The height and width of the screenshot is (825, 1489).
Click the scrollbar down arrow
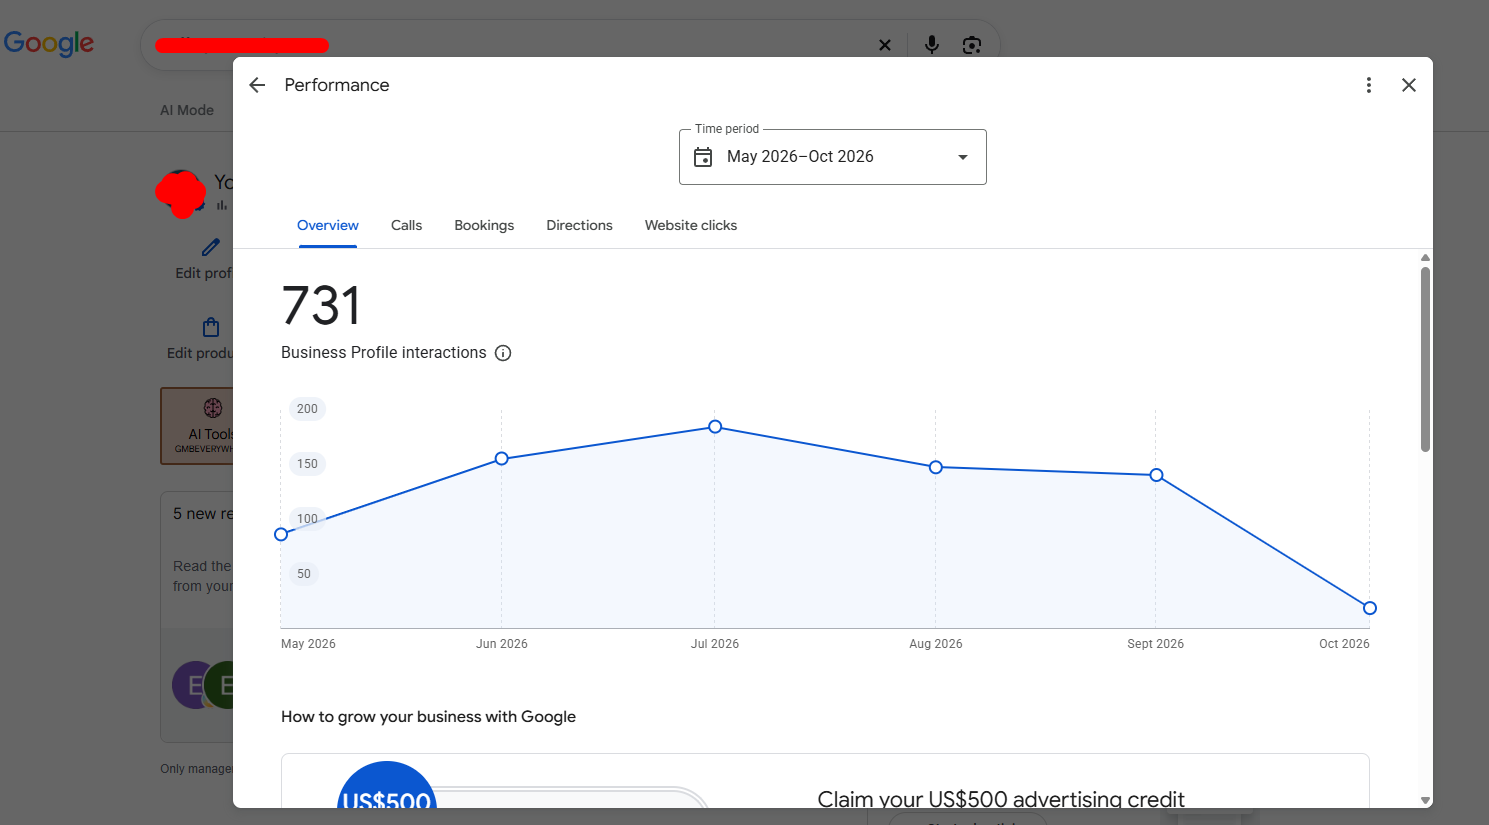pos(1425,800)
